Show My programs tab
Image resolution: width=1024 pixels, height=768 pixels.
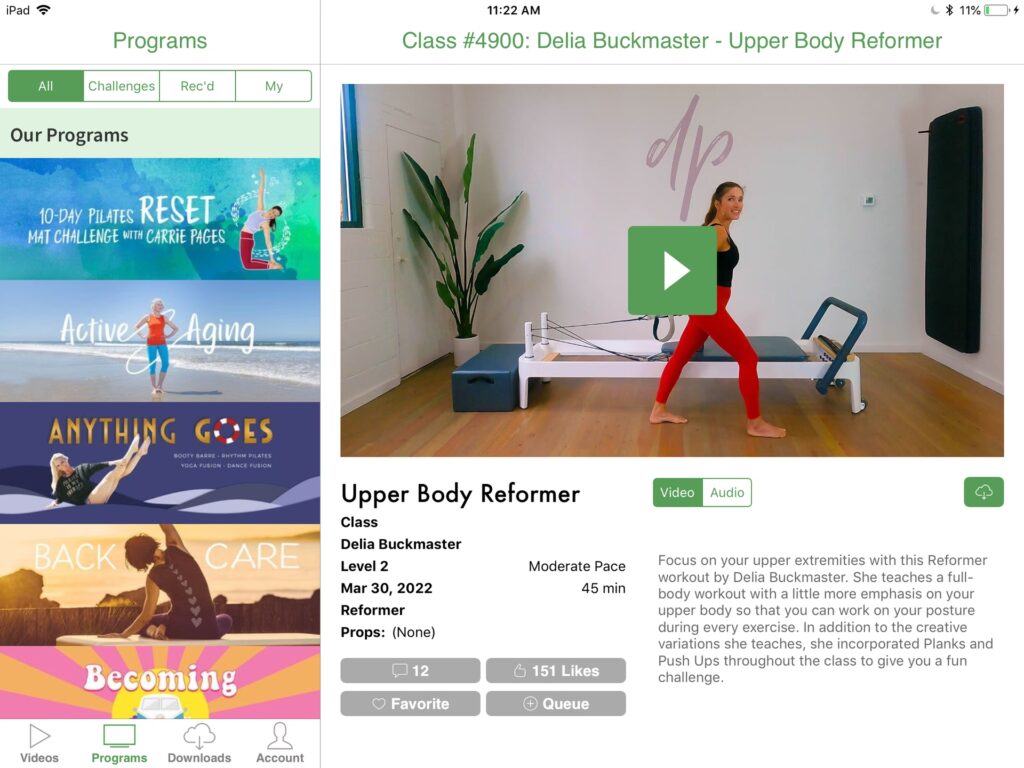[x=274, y=86]
